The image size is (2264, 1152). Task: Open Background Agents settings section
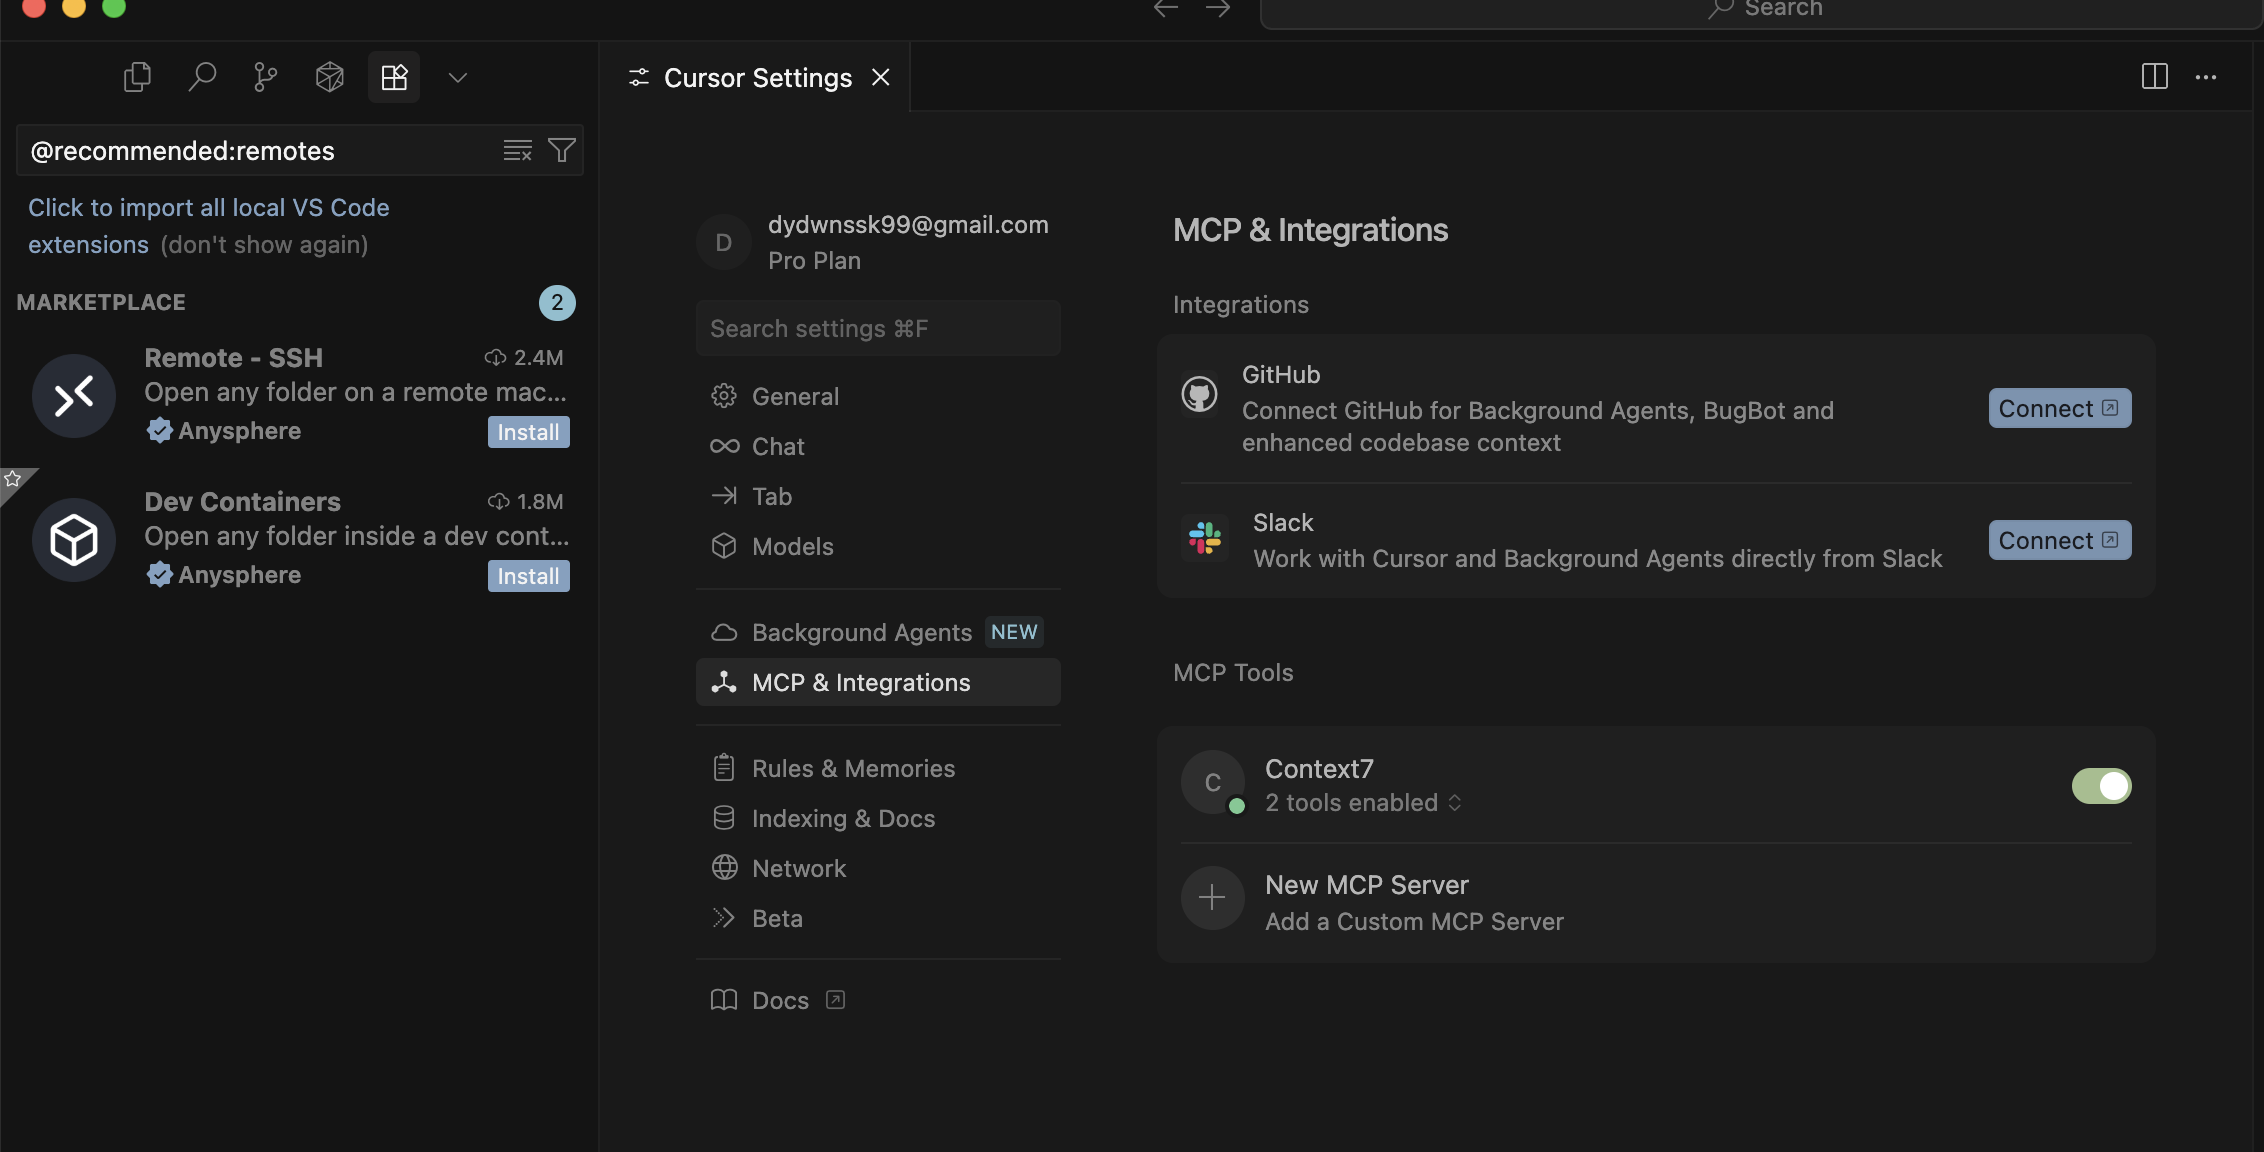pyautogui.click(x=861, y=632)
